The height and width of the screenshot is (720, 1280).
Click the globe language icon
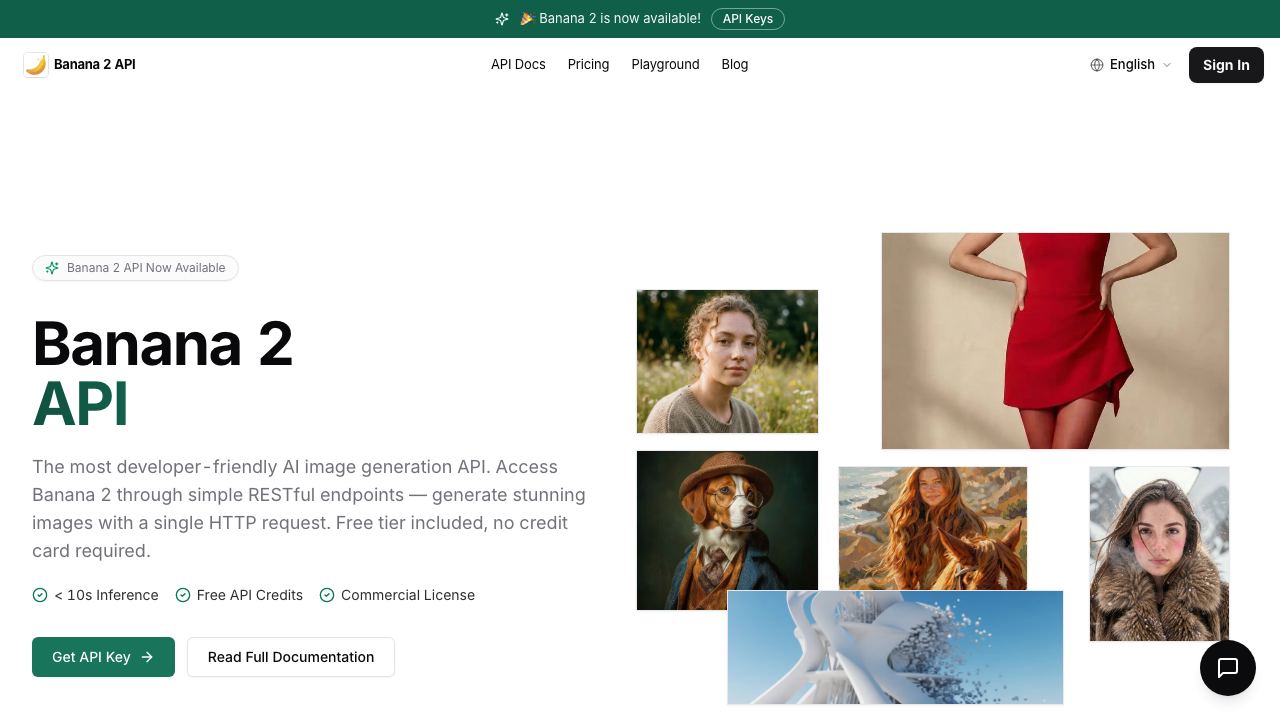click(x=1097, y=65)
